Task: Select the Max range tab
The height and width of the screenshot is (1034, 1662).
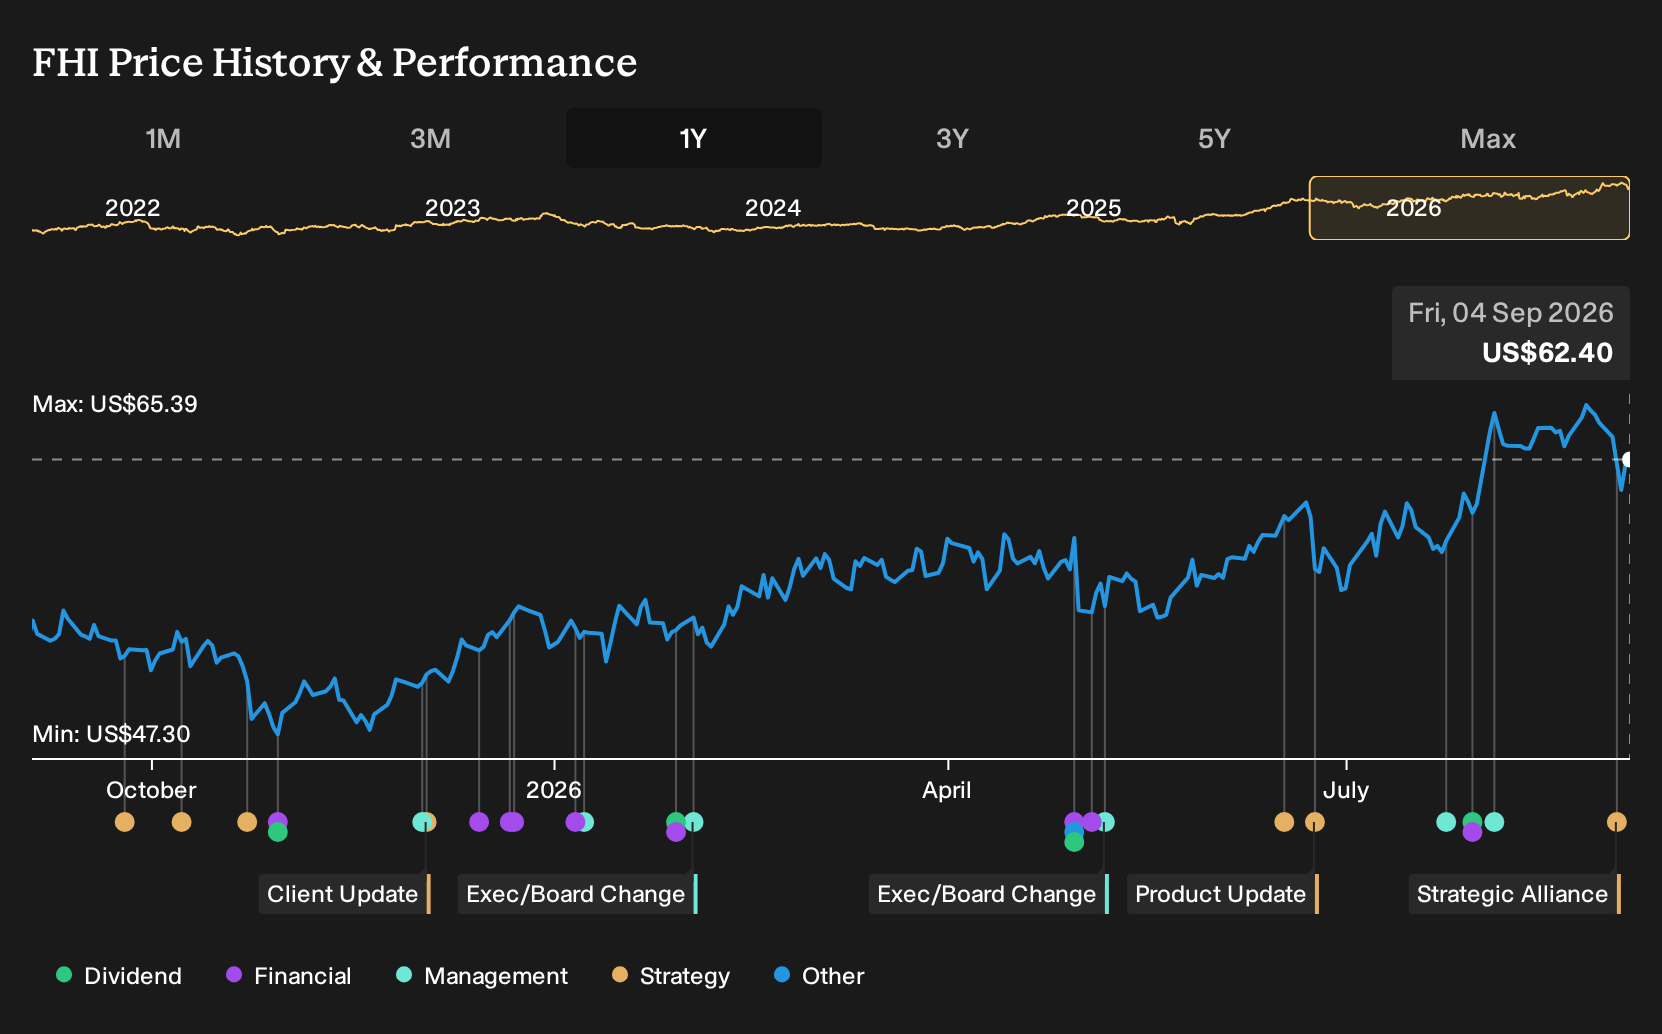Action: pyautogui.click(x=1488, y=138)
